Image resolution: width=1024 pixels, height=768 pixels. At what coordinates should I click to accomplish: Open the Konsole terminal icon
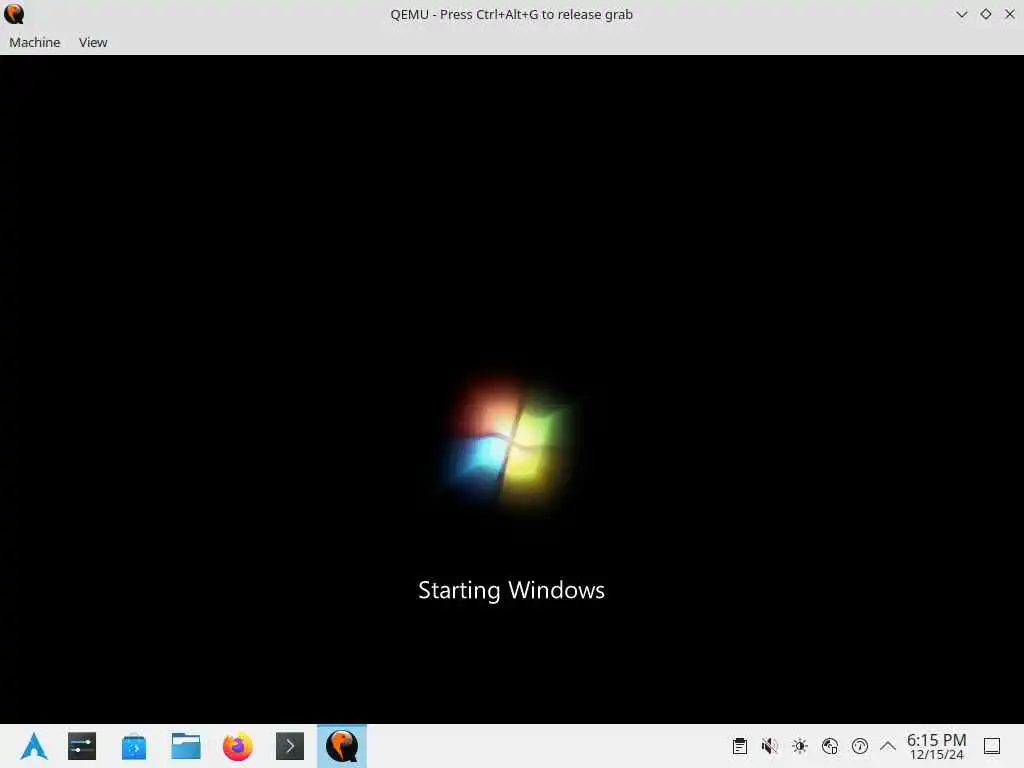290,746
